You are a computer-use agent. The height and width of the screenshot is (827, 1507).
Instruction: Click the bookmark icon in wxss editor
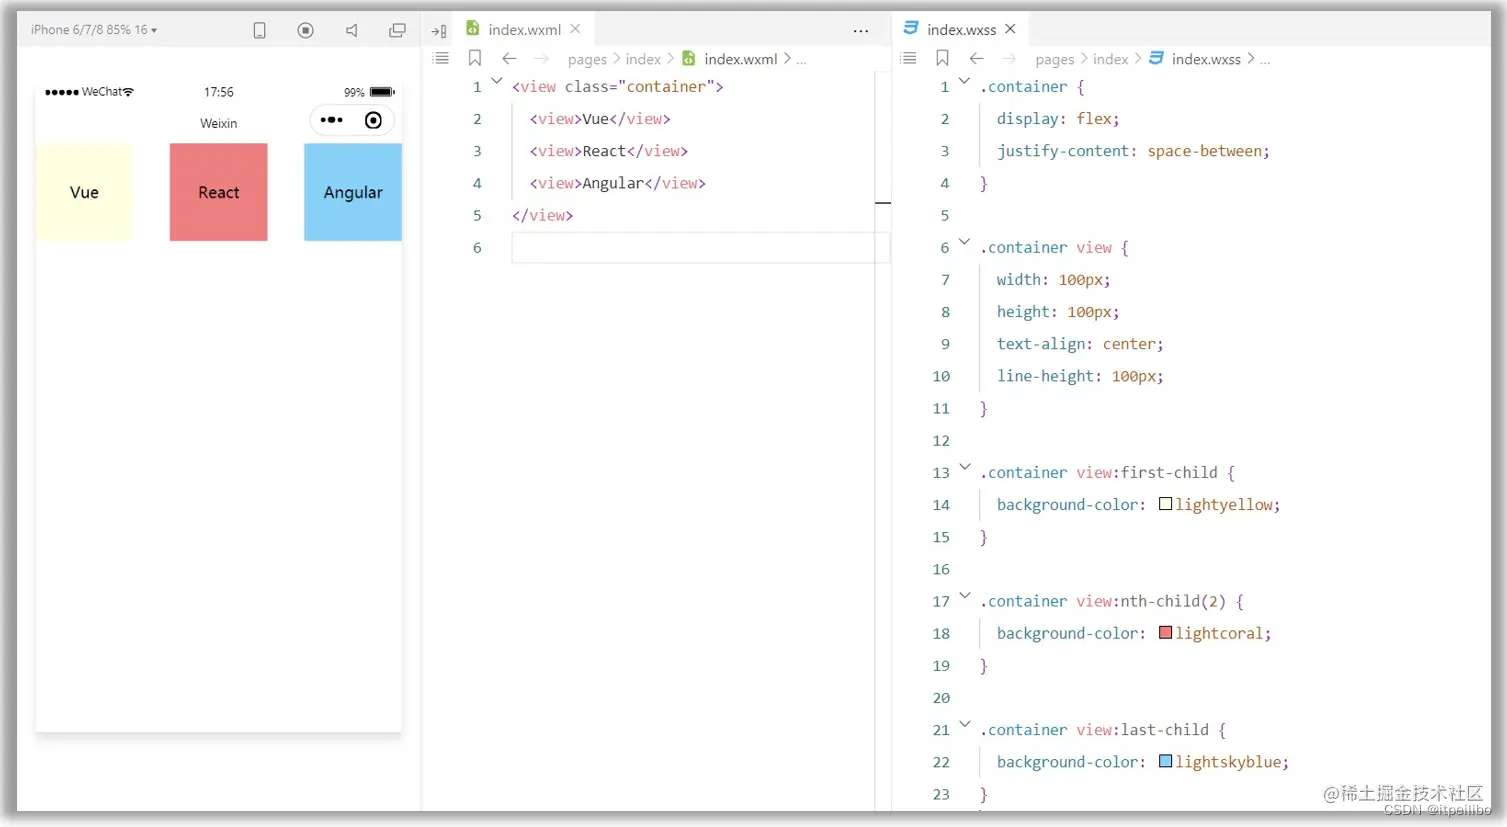(x=942, y=59)
